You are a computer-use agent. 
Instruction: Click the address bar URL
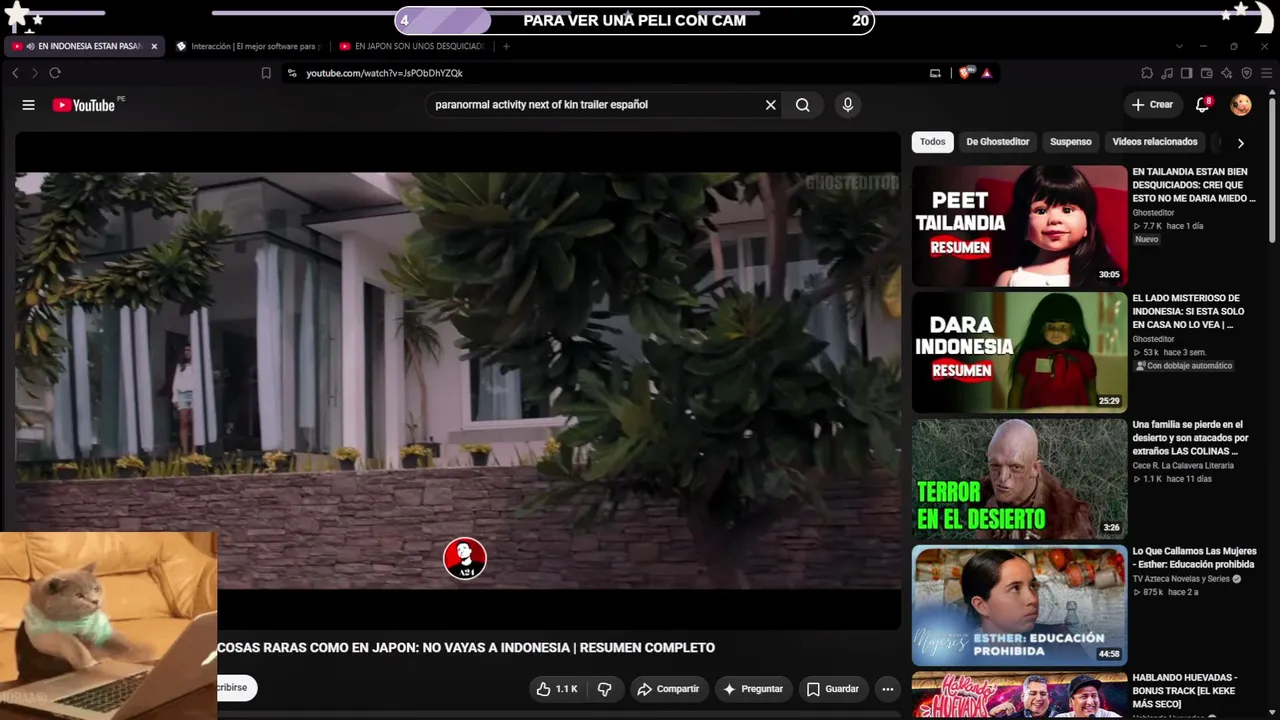pos(384,73)
